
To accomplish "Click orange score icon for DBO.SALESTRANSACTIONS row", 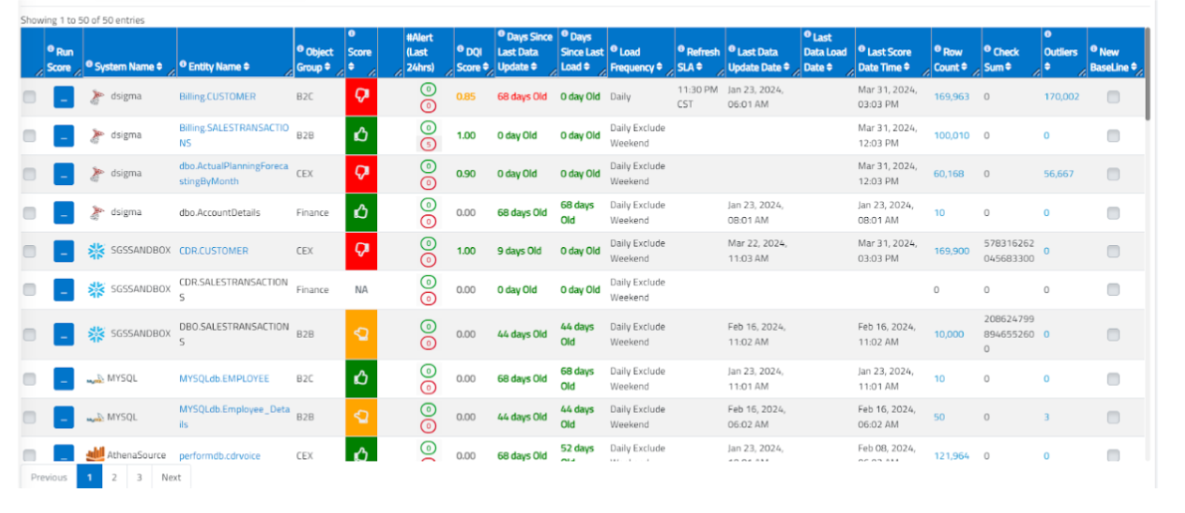I will 360,334.
